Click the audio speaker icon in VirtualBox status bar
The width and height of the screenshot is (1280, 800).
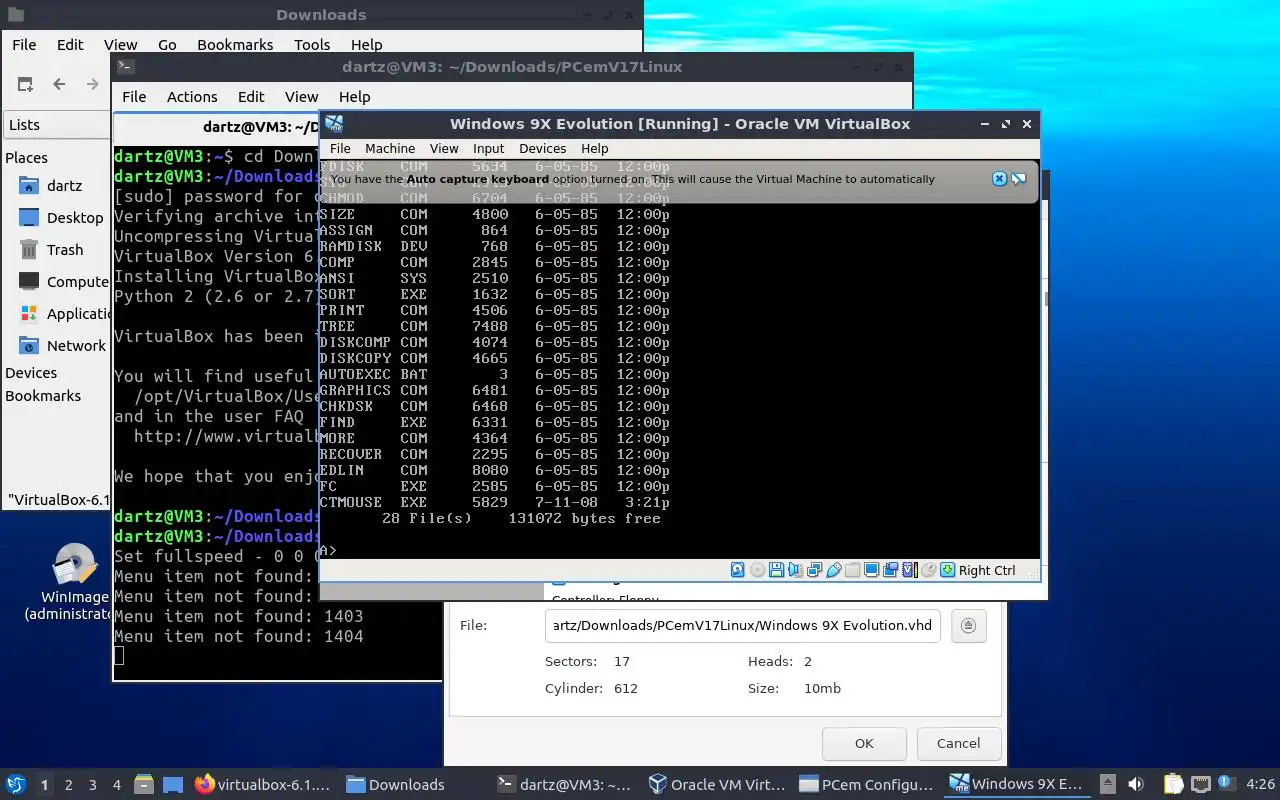click(x=795, y=570)
